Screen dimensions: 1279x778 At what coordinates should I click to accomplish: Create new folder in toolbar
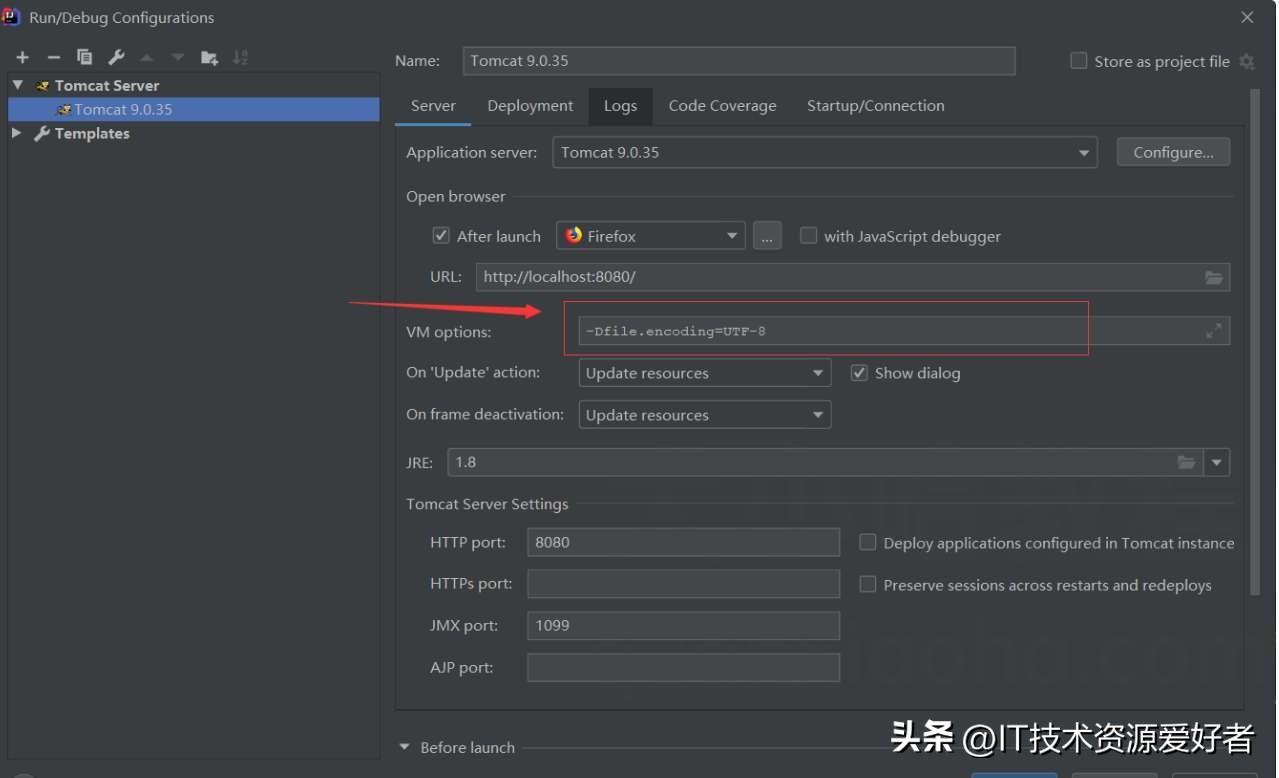pos(209,57)
